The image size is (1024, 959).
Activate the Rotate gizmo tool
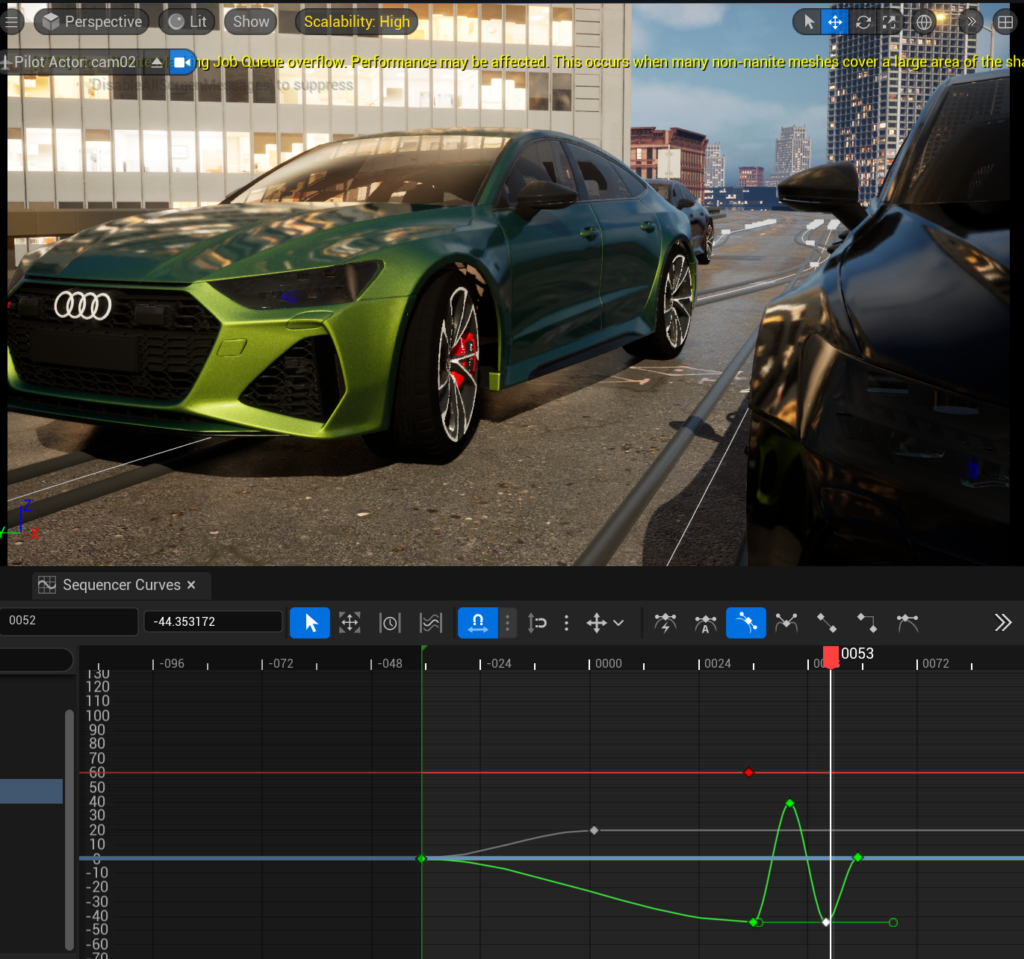[x=863, y=22]
